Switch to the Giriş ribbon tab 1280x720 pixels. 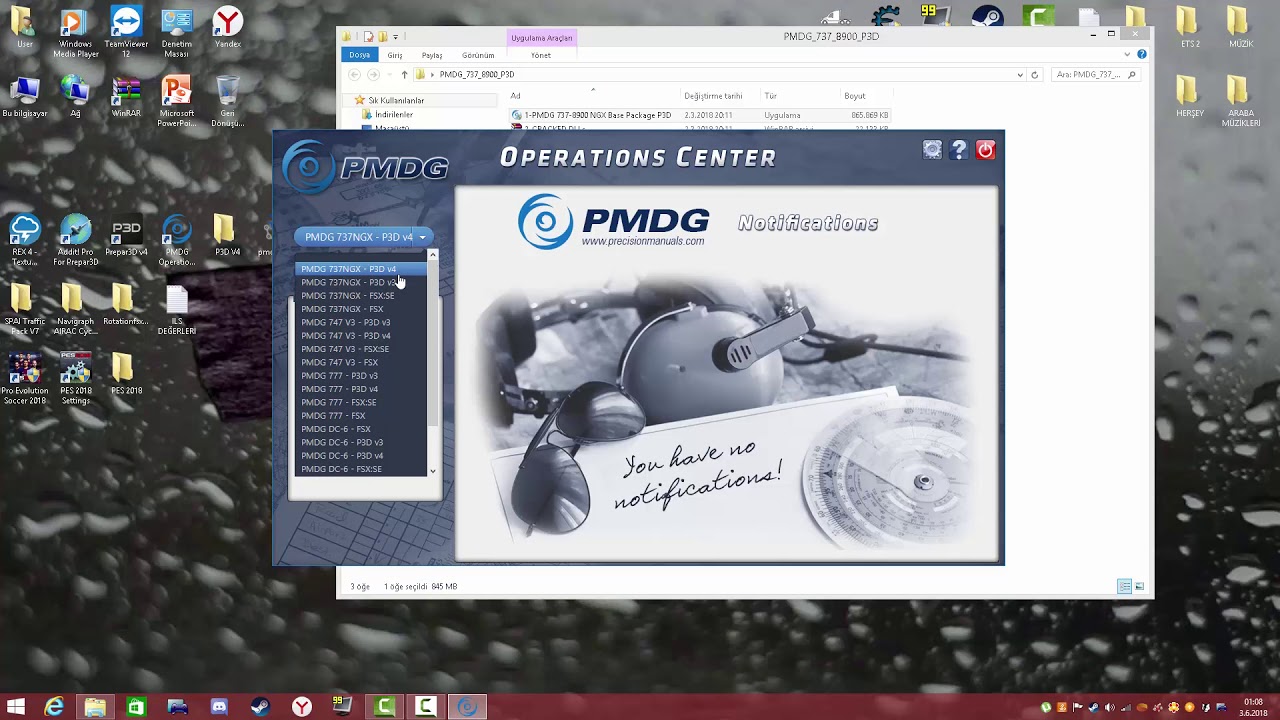[395, 55]
